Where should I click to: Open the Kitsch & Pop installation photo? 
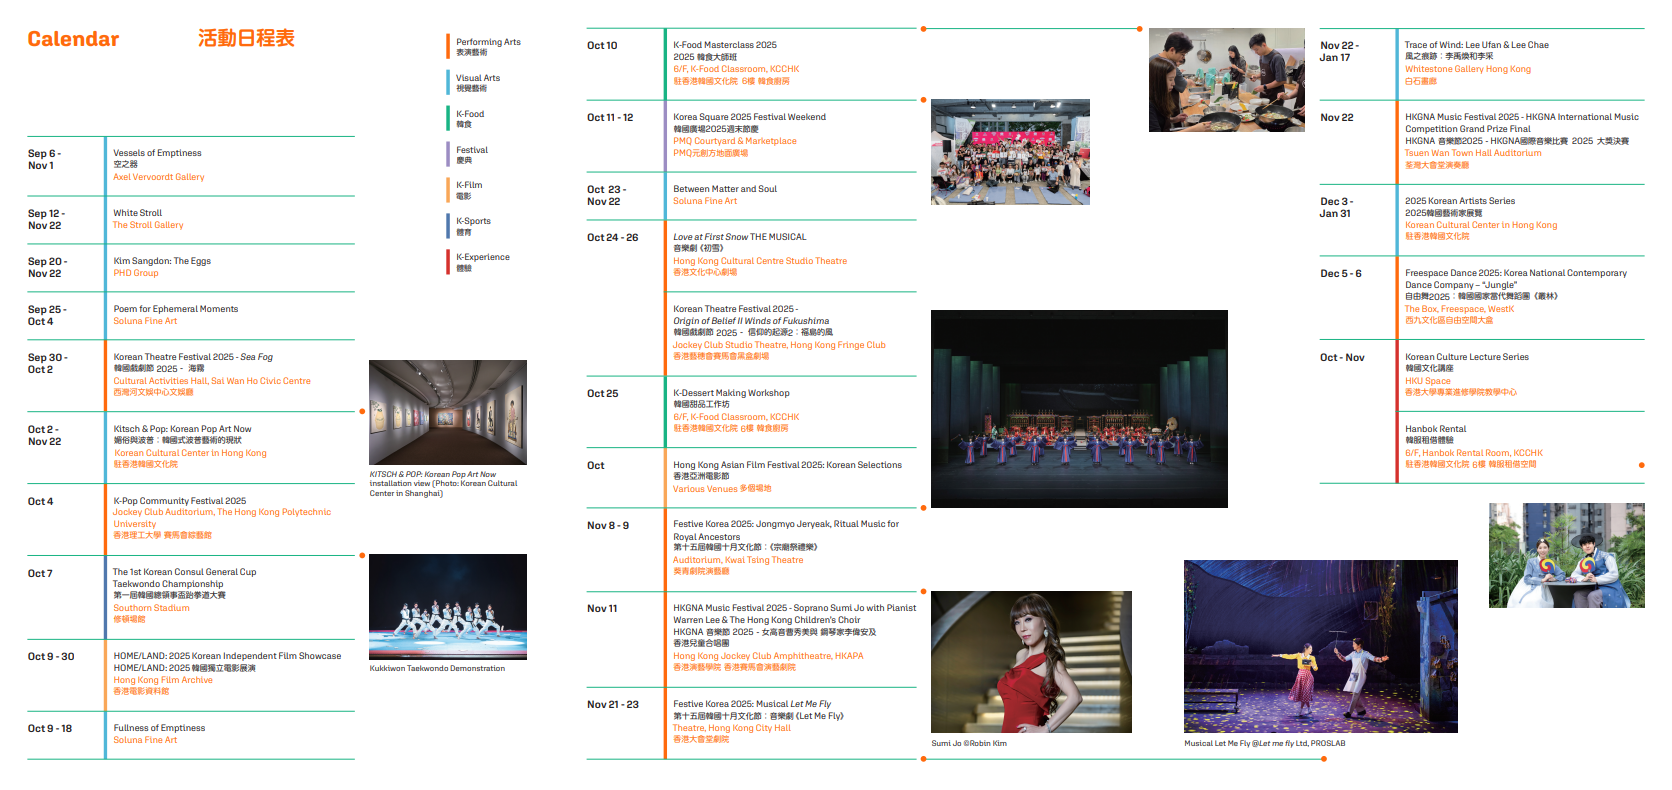(447, 412)
